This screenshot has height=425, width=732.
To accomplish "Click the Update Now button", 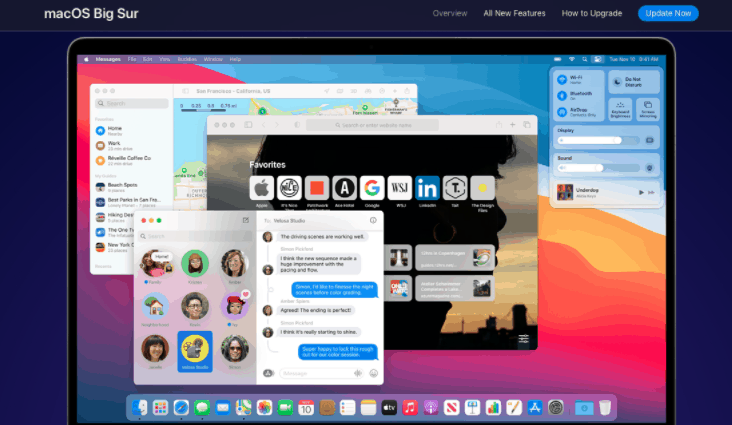I will pos(668,13).
